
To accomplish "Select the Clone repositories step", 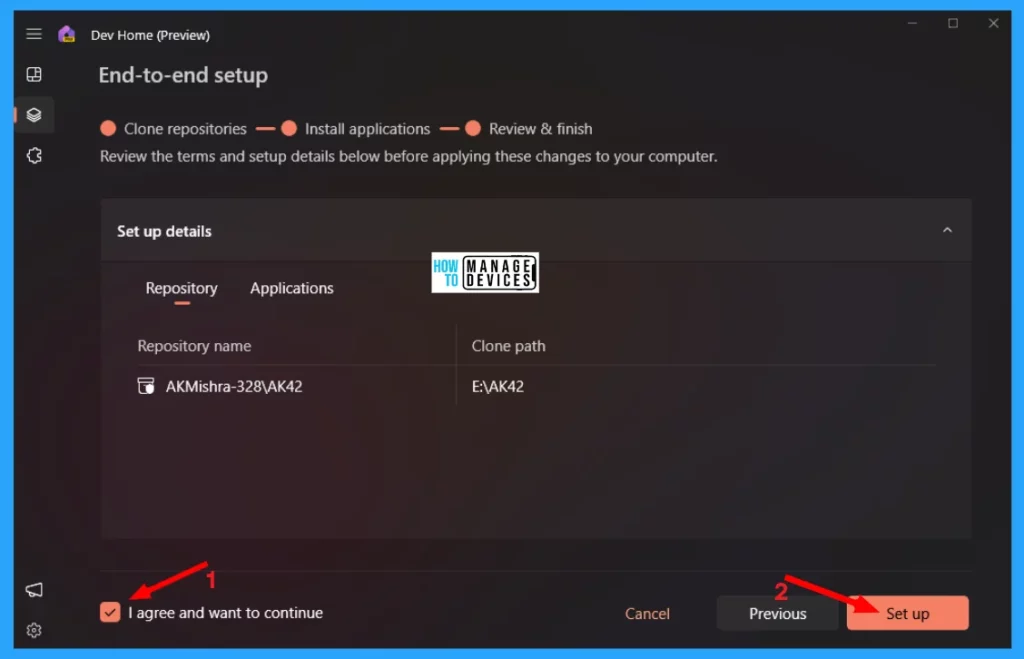I will click(x=173, y=129).
